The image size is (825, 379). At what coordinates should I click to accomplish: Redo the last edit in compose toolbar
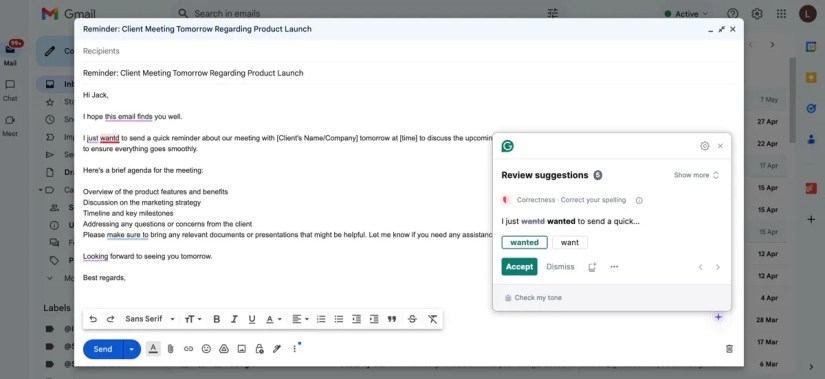[110, 319]
